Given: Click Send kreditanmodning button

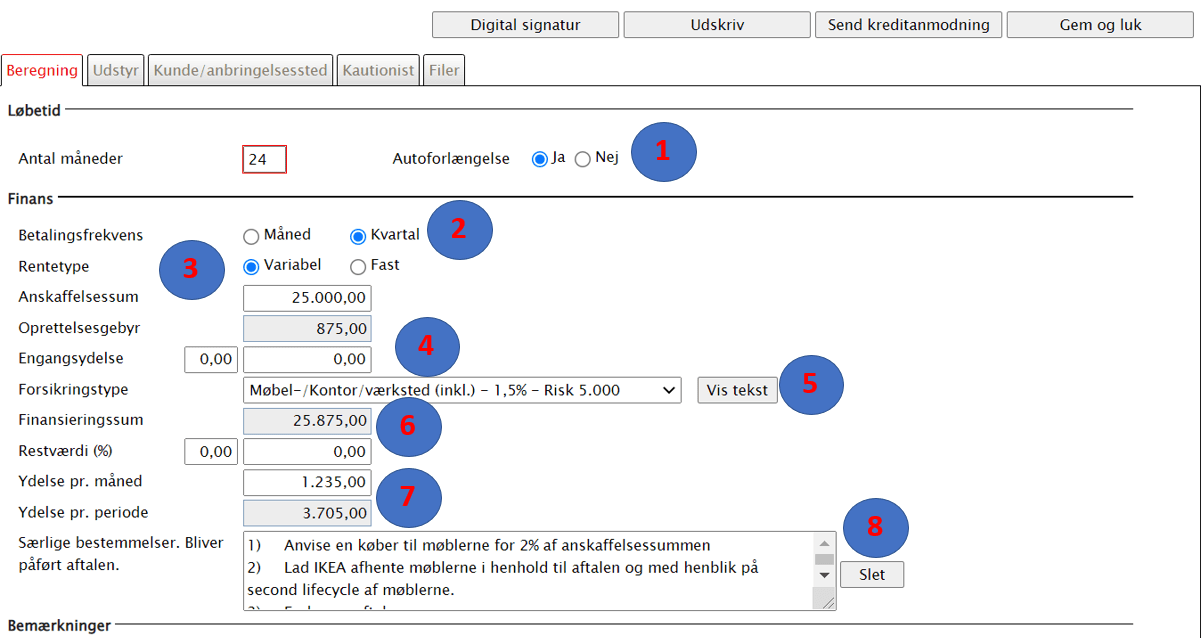Looking at the screenshot, I should [908, 25].
